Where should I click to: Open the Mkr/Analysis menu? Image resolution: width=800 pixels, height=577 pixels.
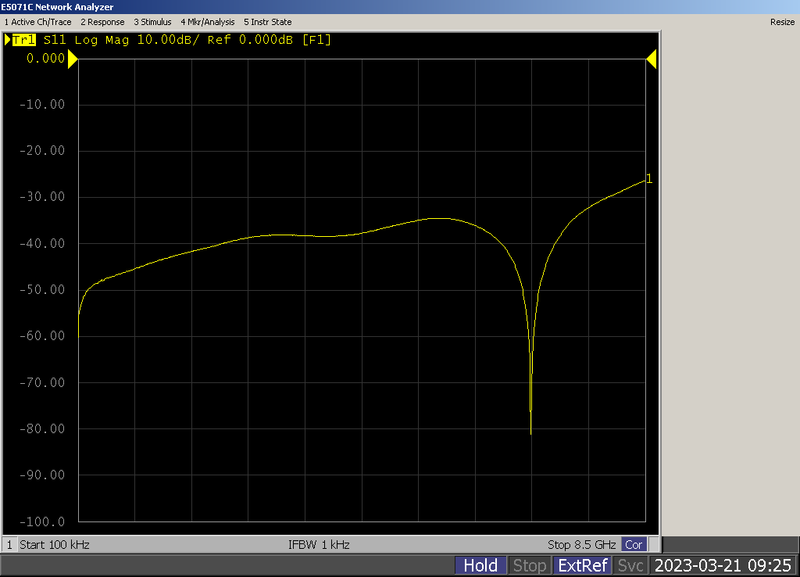pyautogui.click(x=208, y=22)
